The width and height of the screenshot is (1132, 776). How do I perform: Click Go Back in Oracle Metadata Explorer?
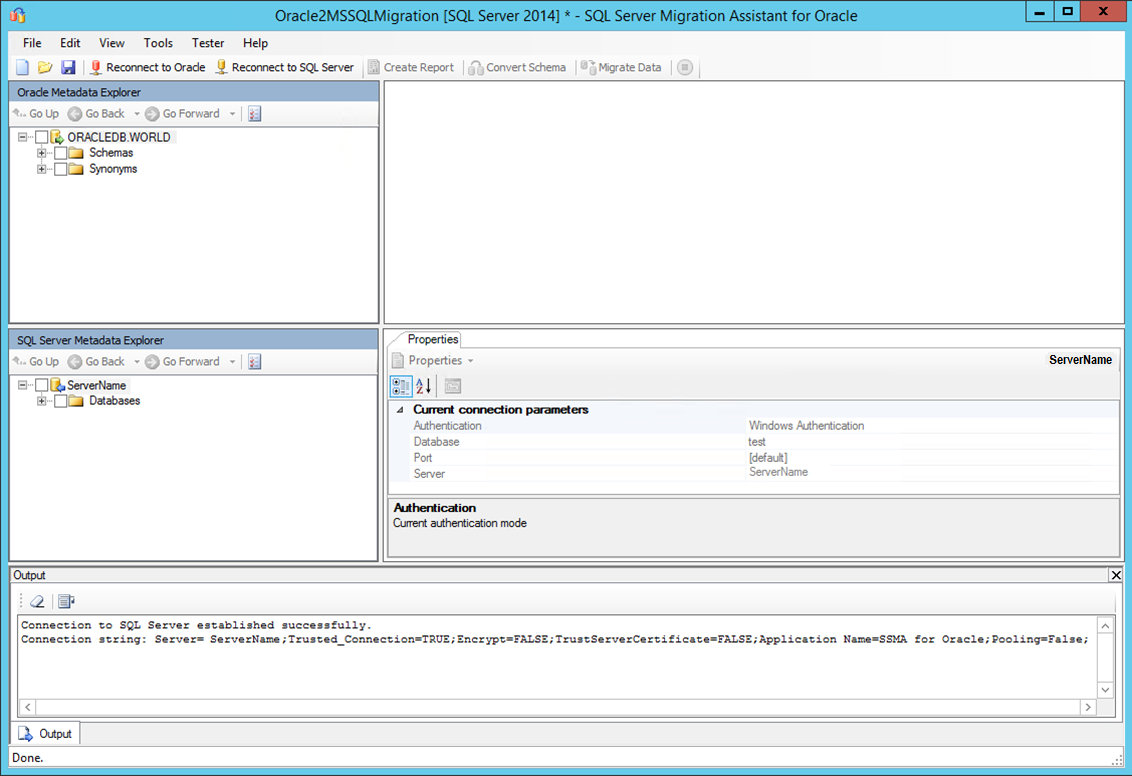(97, 113)
